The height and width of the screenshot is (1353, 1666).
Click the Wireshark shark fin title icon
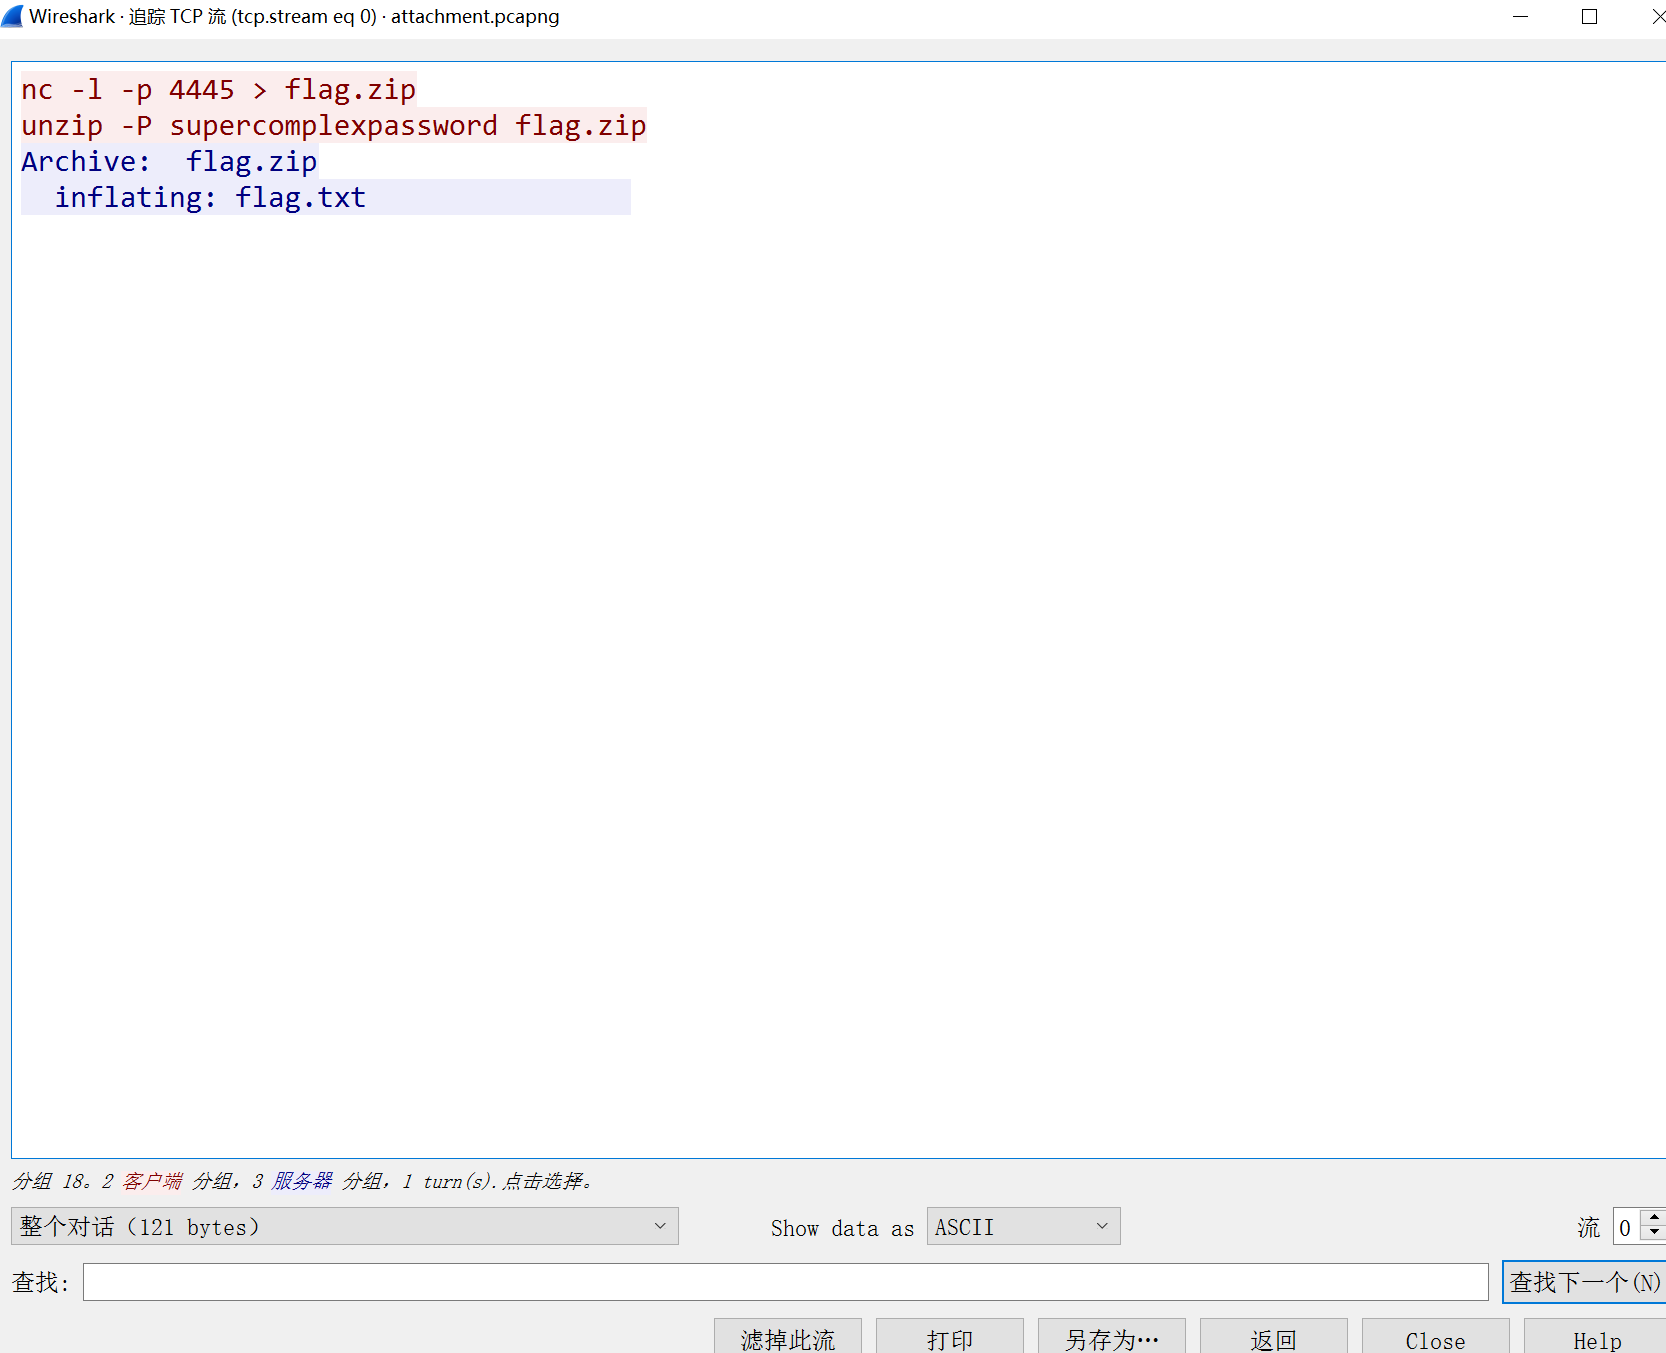click(x=12, y=16)
